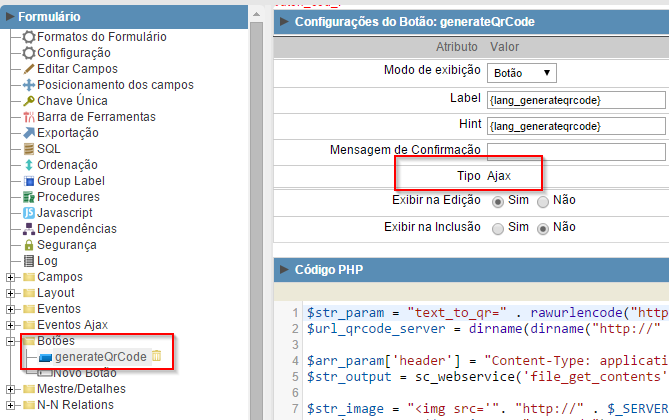The height and width of the screenshot is (420, 669).
Task: Delete generateQrCode button using trash icon
Action: [156, 357]
